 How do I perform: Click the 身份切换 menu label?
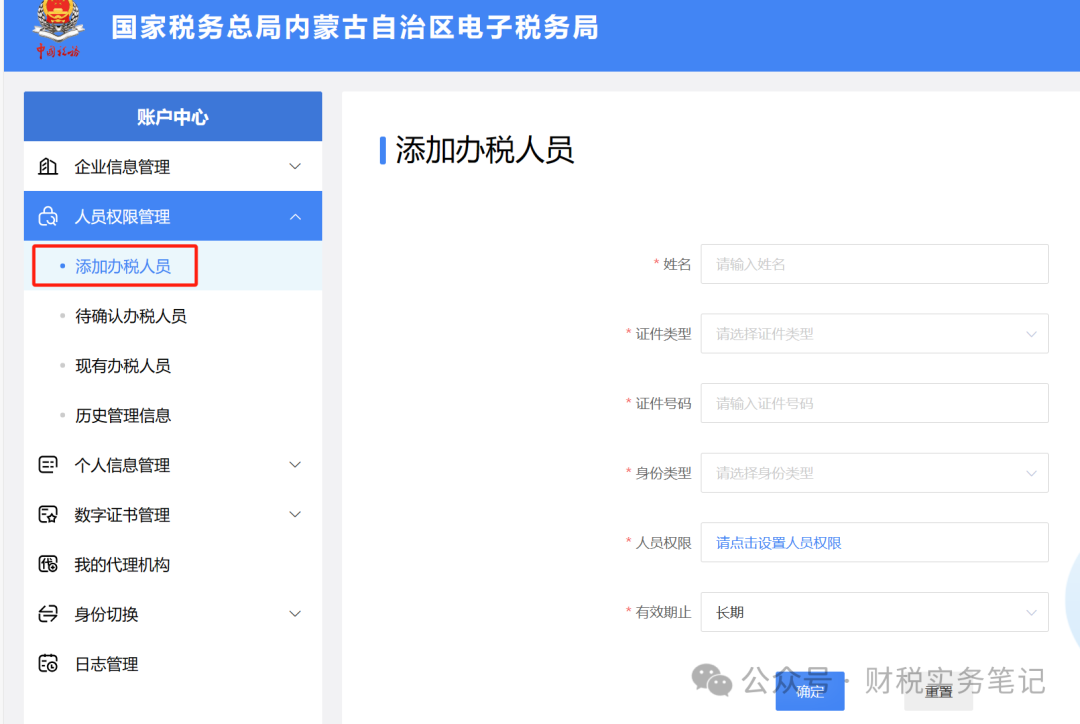[x=106, y=614]
